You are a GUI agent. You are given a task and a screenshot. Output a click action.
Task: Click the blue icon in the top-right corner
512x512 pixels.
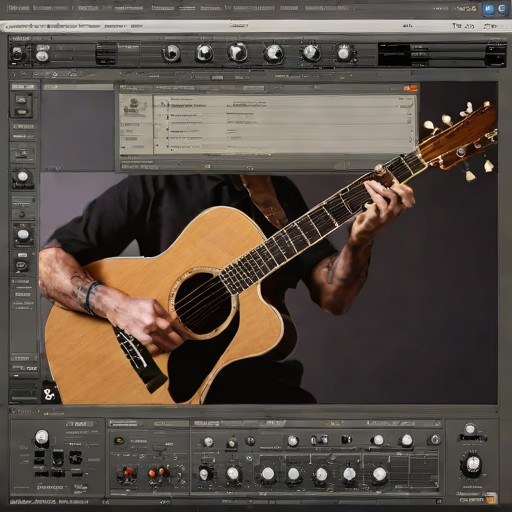pyautogui.click(x=488, y=9)
